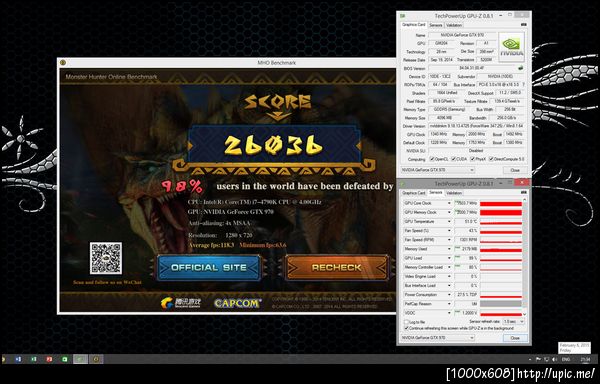Screen dimensions: 600x384
Task: Open Memory Used sensor dropdown
Action: (449, 249)
